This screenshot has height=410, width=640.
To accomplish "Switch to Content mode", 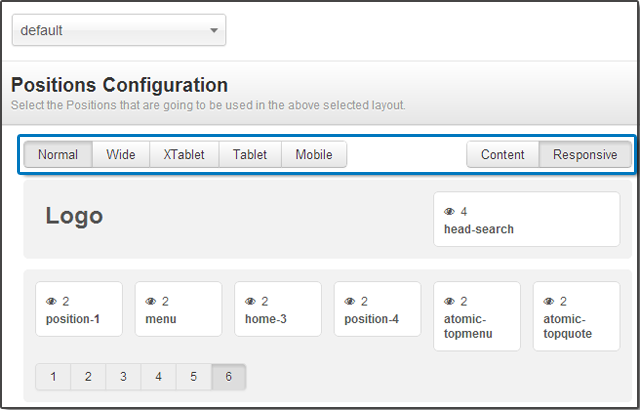I will 502,155.
